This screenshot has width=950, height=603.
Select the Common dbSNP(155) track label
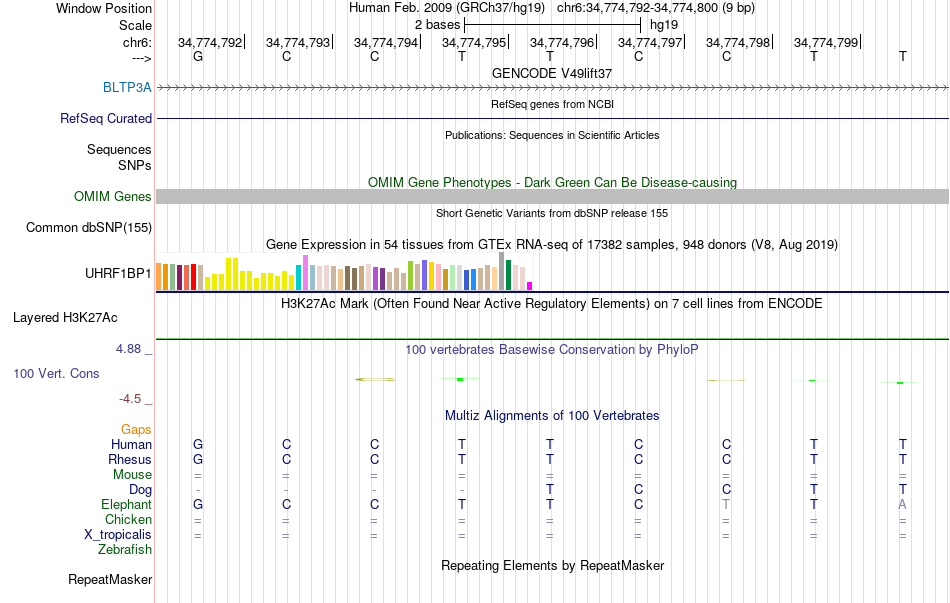[88, 227]
